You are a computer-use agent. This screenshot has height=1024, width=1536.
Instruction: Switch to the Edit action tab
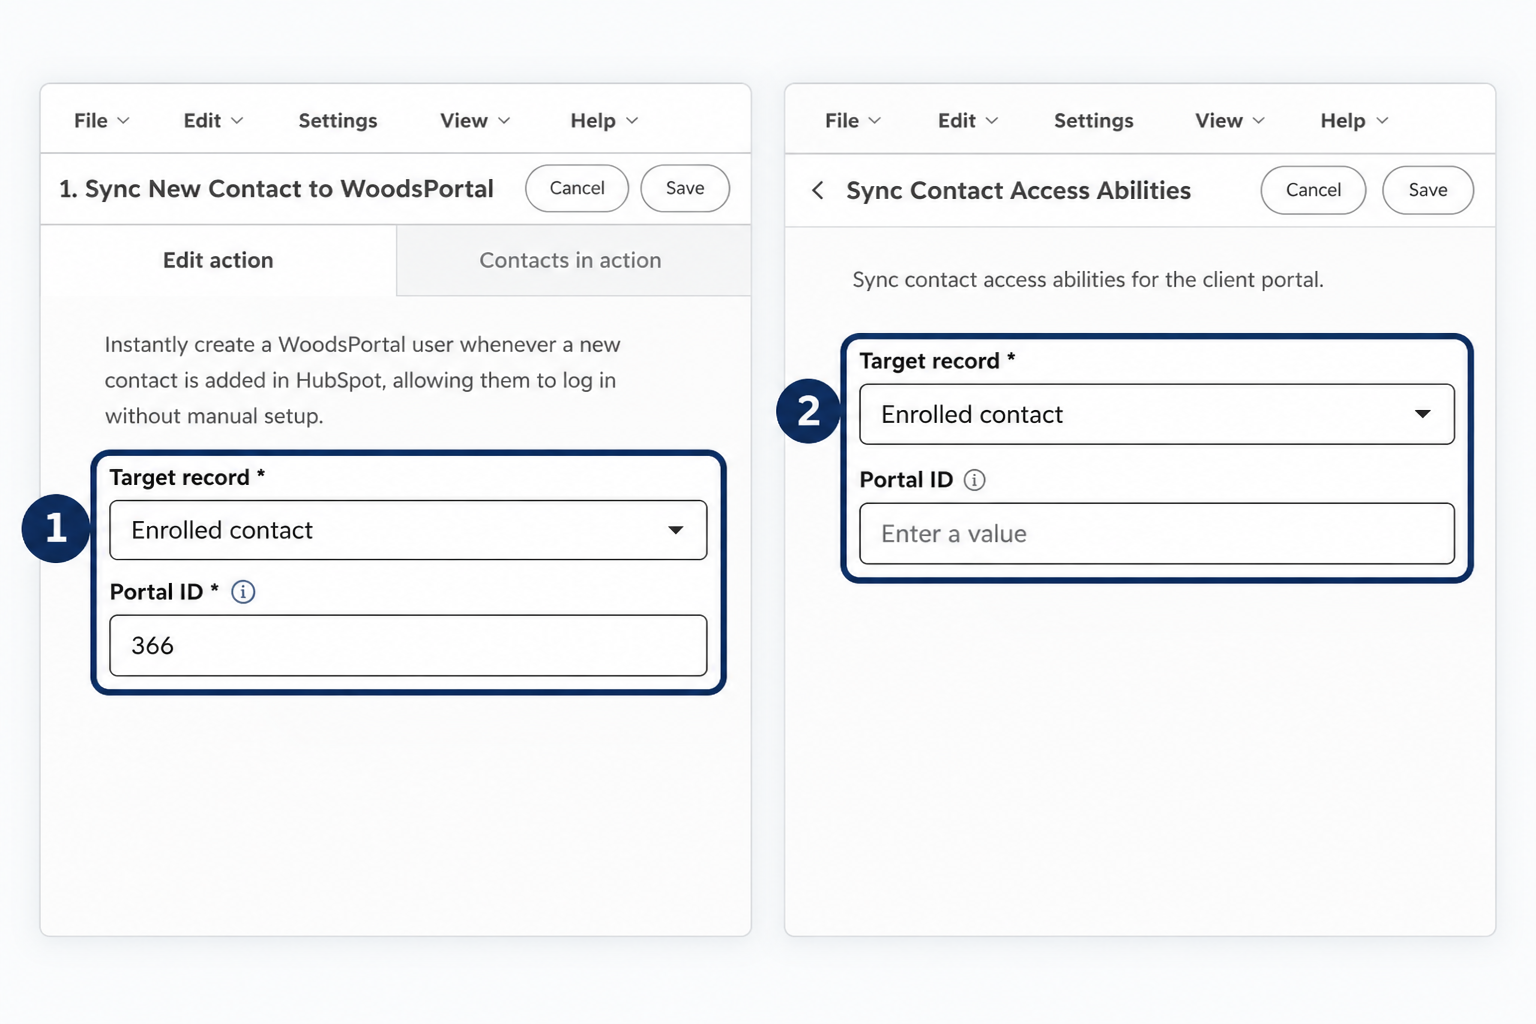[218, 260]
